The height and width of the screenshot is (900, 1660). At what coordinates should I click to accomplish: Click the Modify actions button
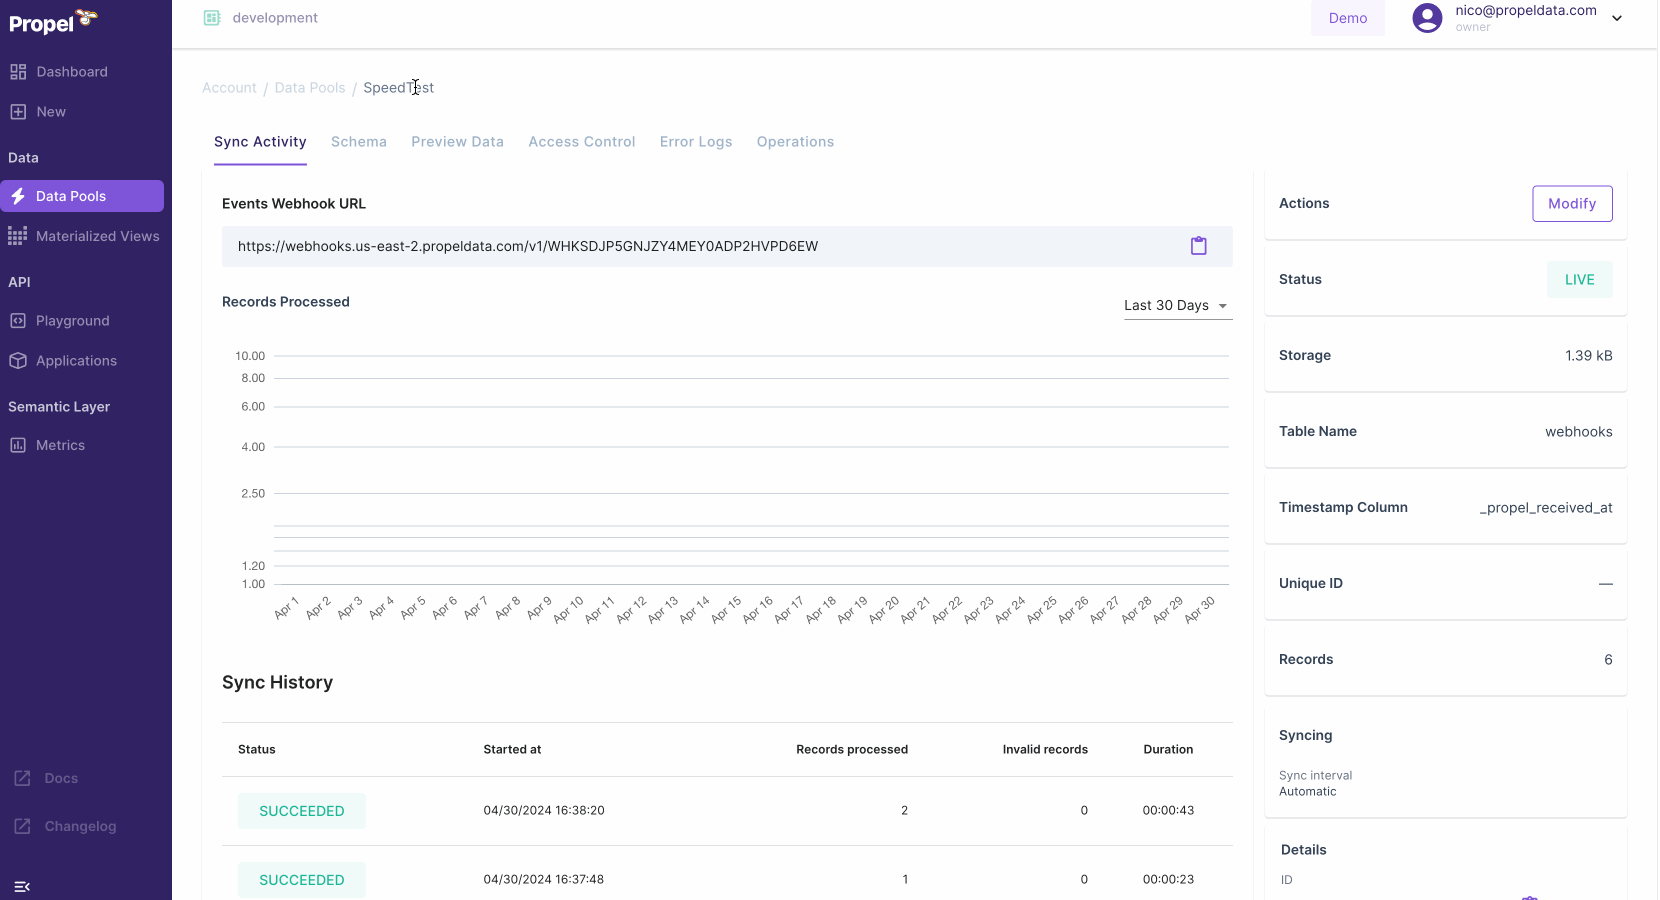click(1571, 203)
